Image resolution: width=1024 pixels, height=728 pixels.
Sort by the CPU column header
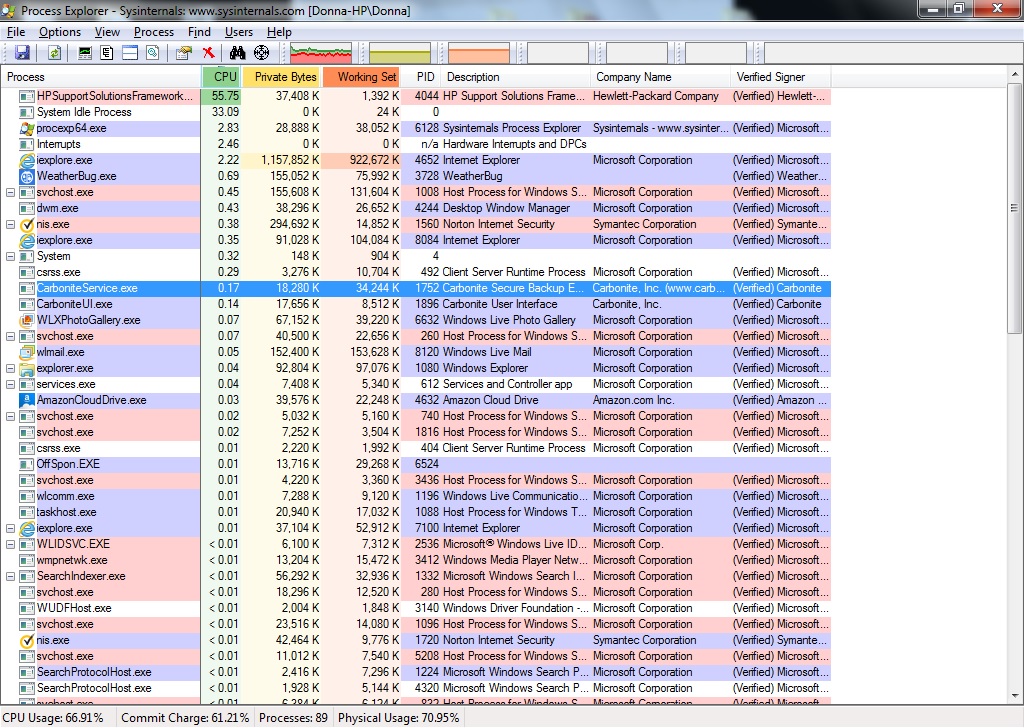point(222,77)
